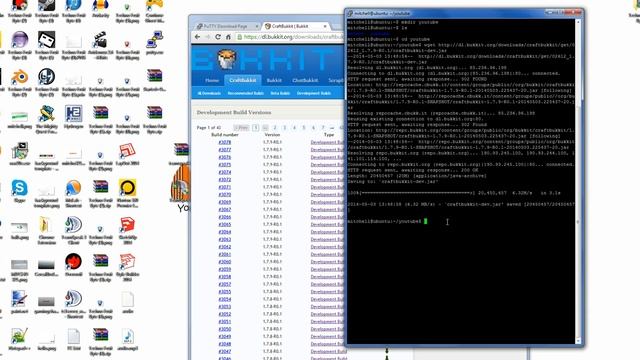640x360 pixels.
Task: Show Development Builds list
Action: coord(313,93)
